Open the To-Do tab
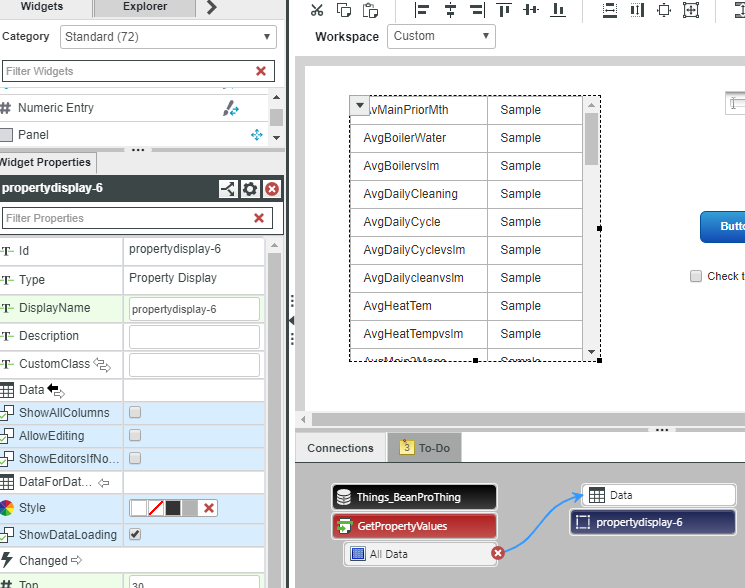745x588 pixels. (425, 448)
